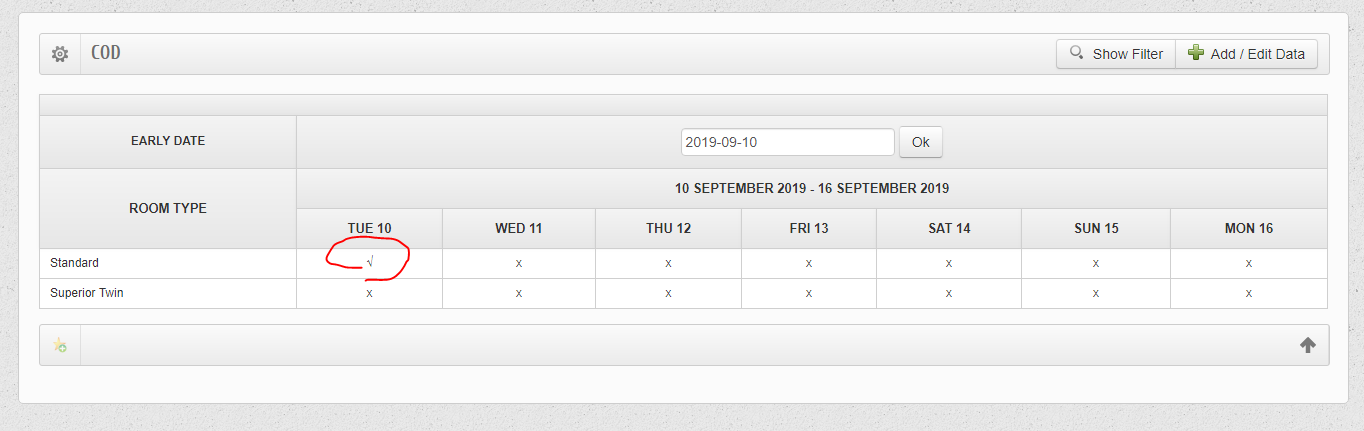Open the Show Filter panel
1364x431 pixels.
[x=1116, y=54]
